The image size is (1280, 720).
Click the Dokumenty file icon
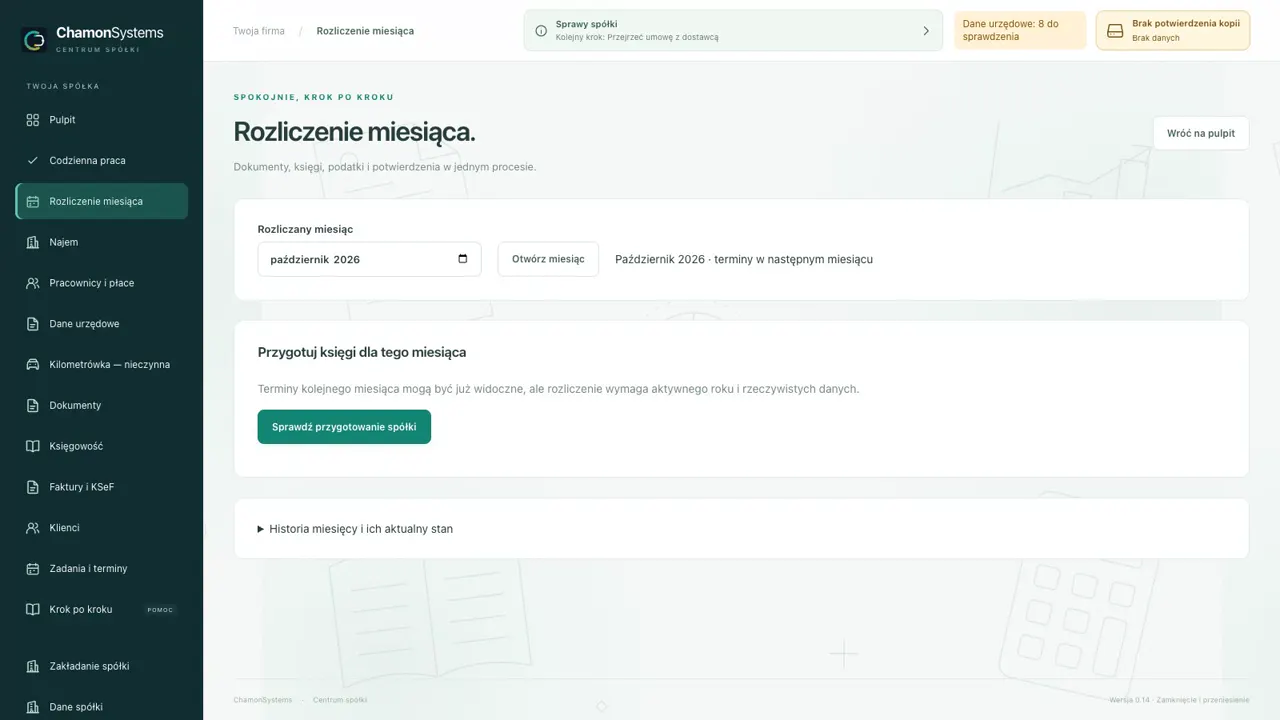(x=33, y=405)
